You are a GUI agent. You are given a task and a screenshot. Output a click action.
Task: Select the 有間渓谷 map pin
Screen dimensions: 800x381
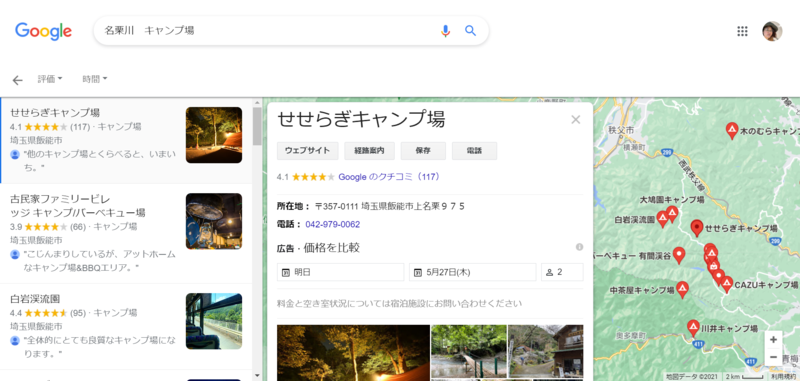679,255
